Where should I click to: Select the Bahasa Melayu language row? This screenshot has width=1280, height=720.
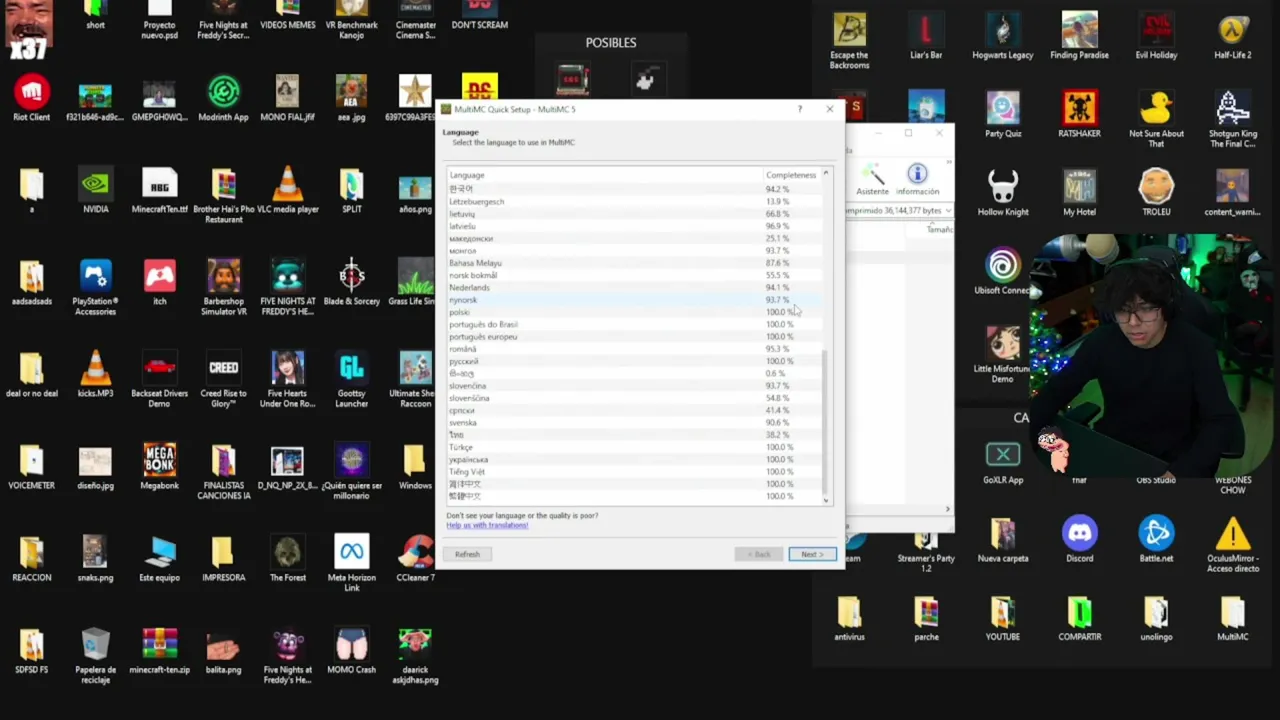point(633,263)
